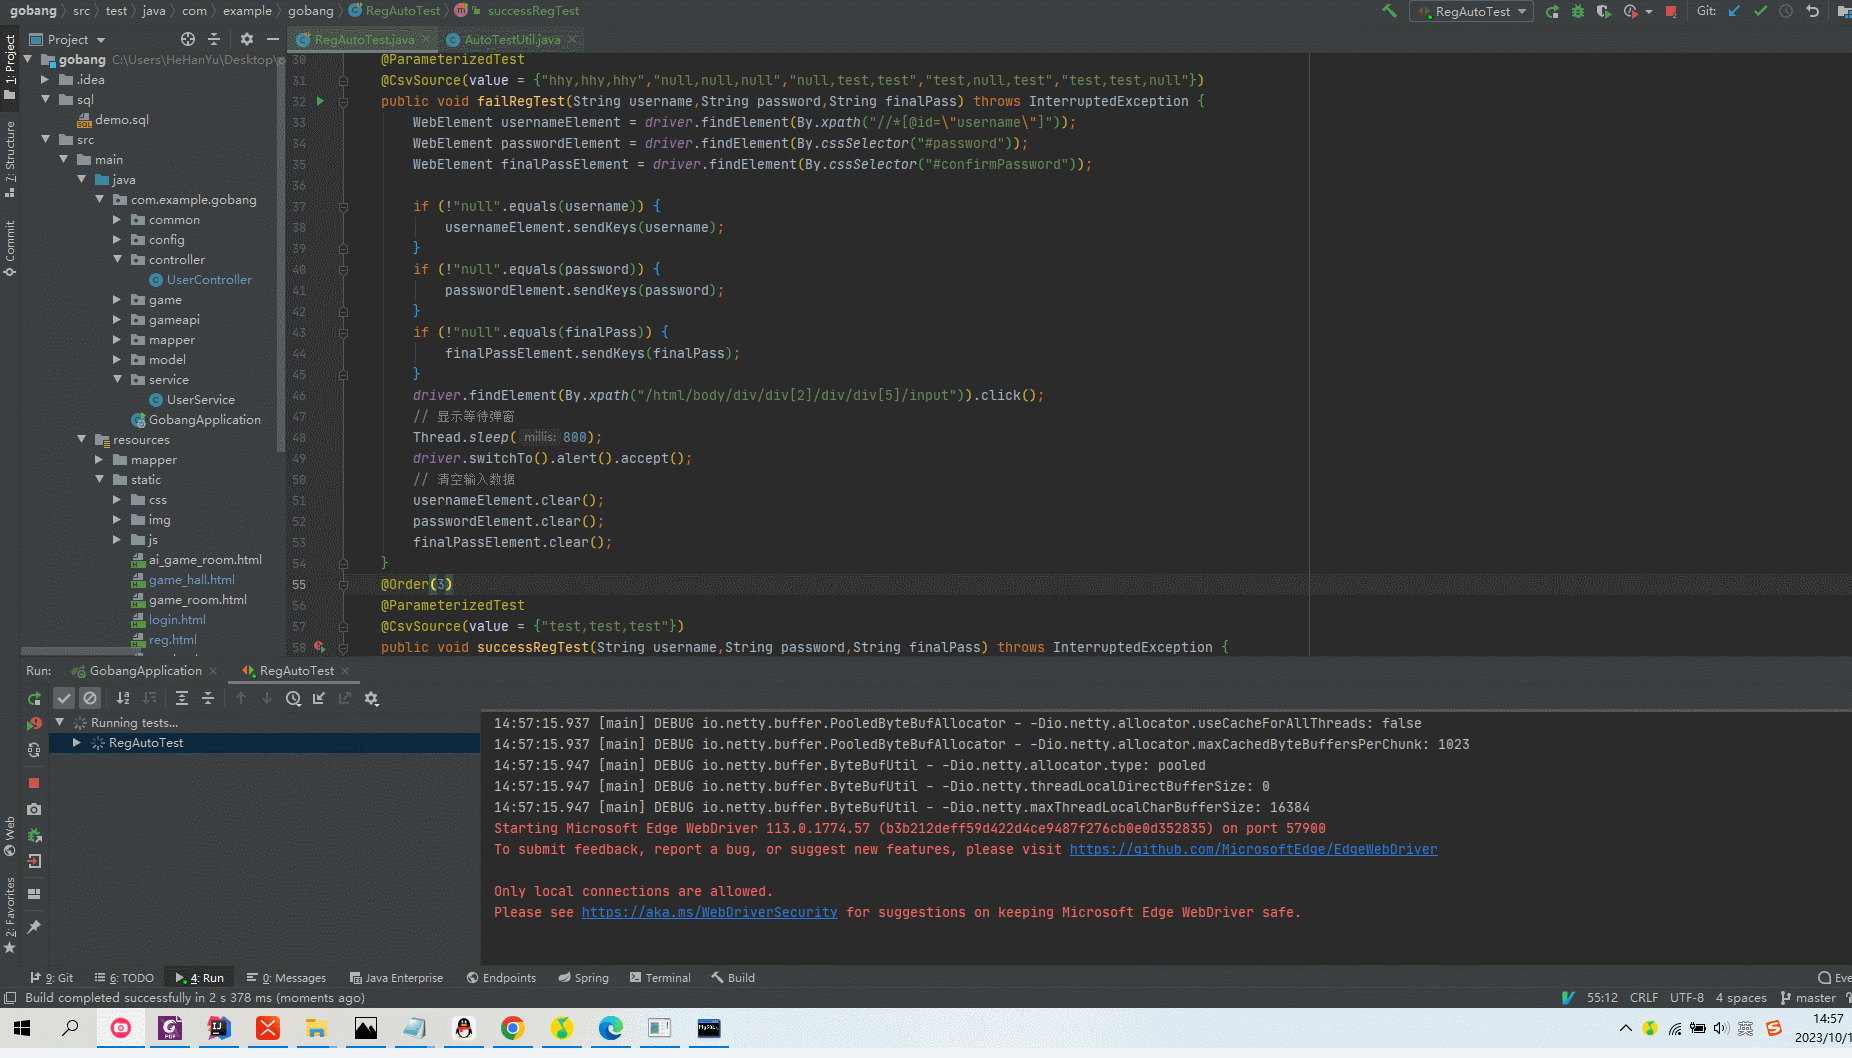Image resolution: width=1852 pixels, height=1058 pixels.
Task: Hide the Project panel with minus icon
Action: click(272, 39)
